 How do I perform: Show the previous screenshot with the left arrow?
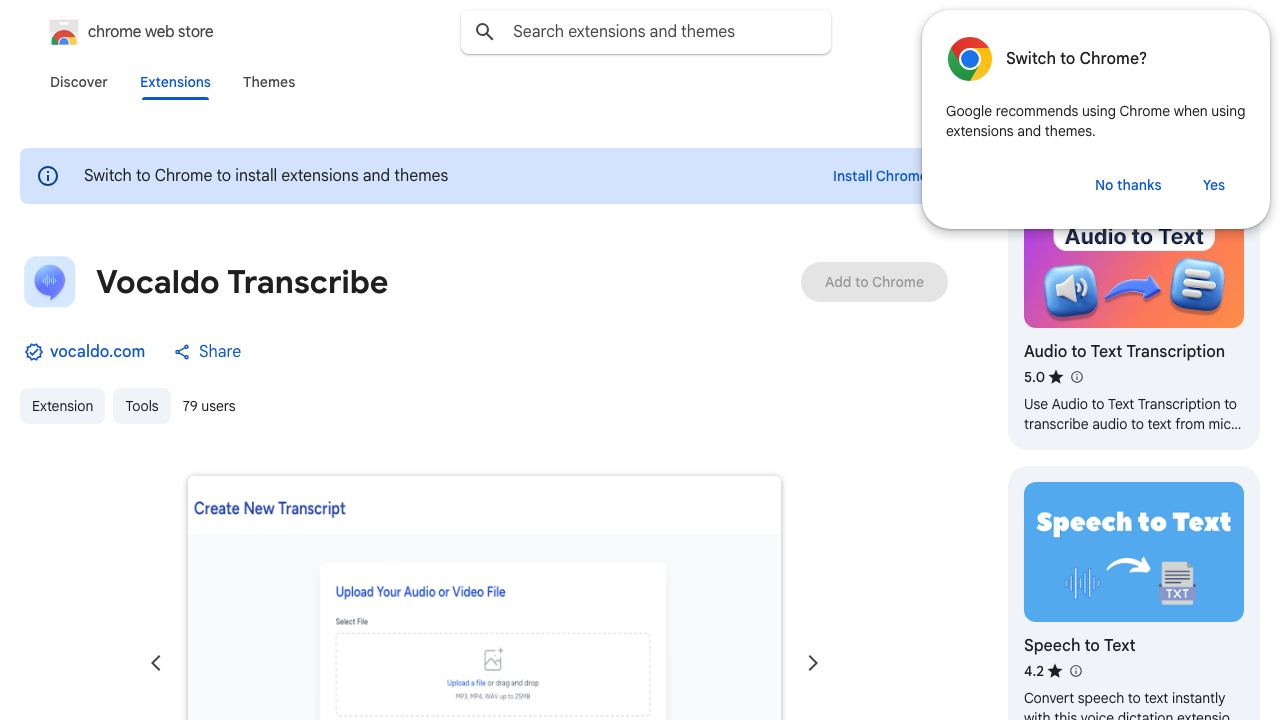point(156,663)
